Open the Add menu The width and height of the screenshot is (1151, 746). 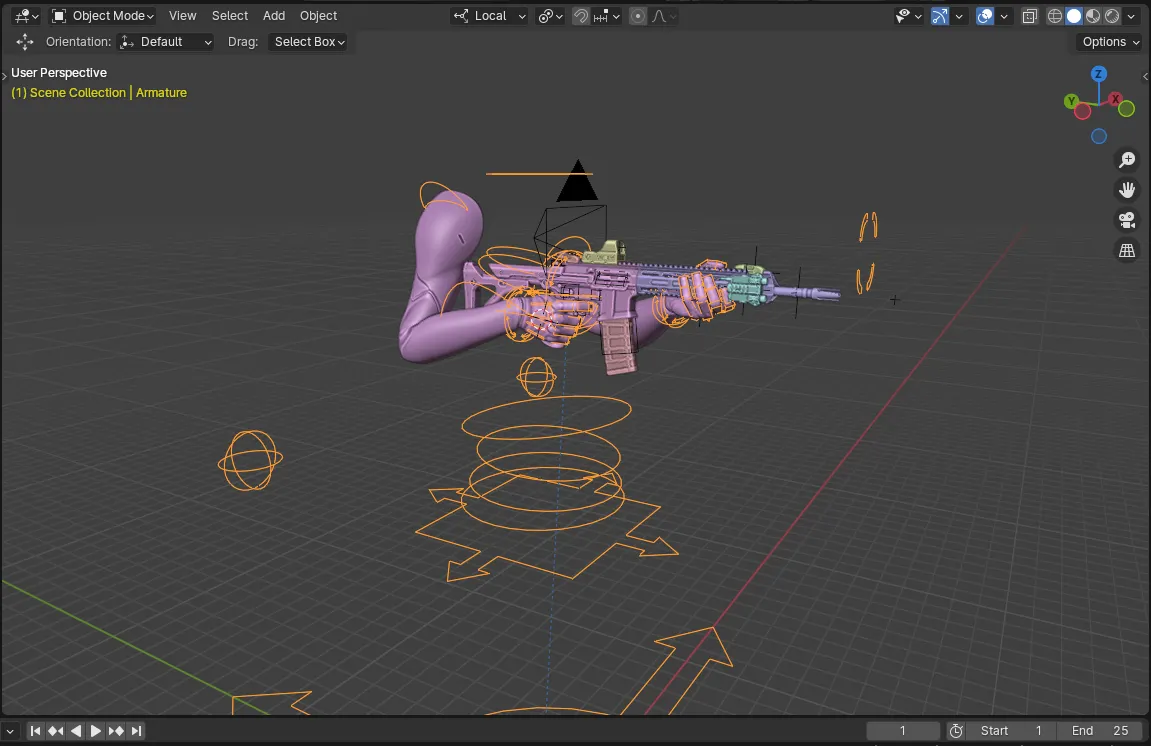tap(273, 15)
